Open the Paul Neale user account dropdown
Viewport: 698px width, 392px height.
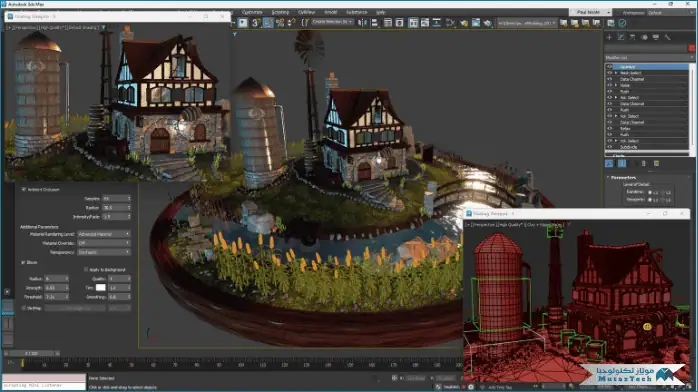591,12
